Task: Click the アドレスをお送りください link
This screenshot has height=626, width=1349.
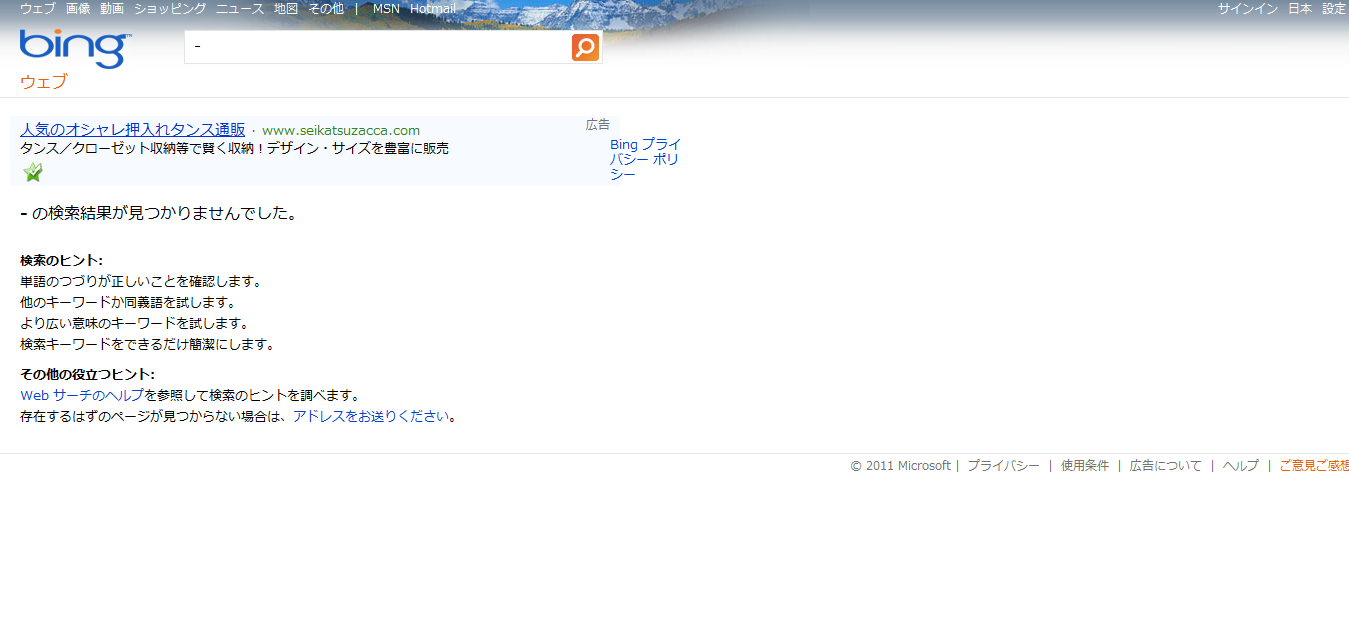Action: coord(370,416)
